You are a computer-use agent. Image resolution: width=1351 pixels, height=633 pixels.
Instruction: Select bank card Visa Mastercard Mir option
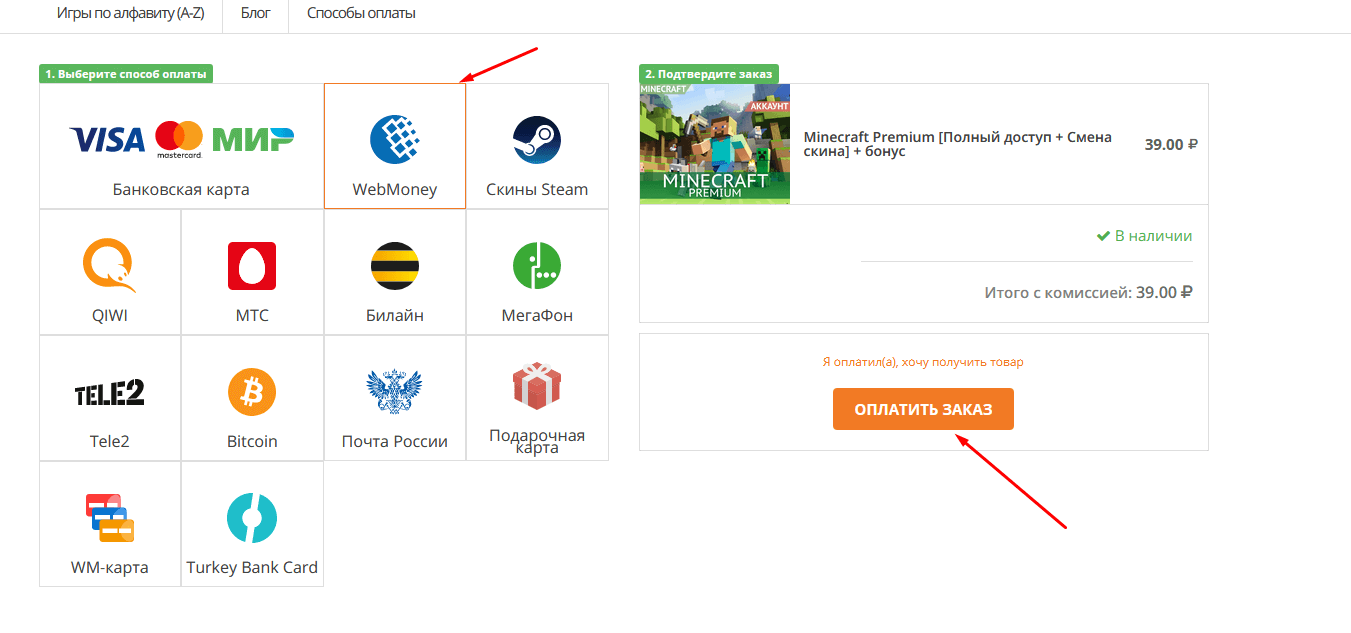coord(181,140)
